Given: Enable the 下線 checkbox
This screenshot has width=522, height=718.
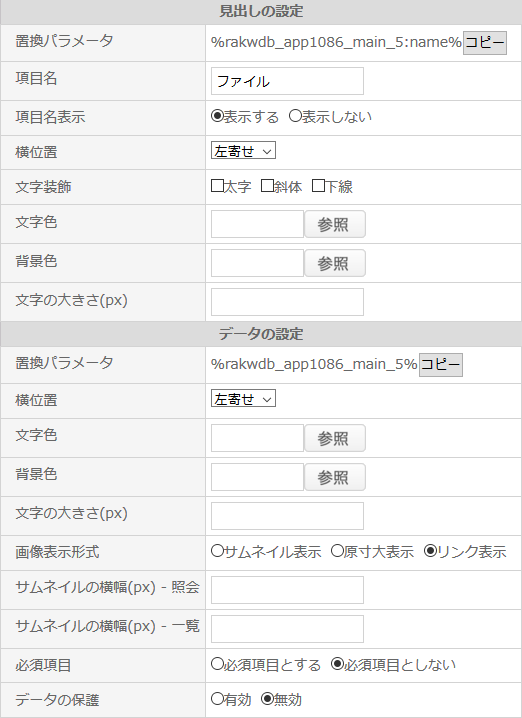Looking at the screenshot, I should pos(318,186).
